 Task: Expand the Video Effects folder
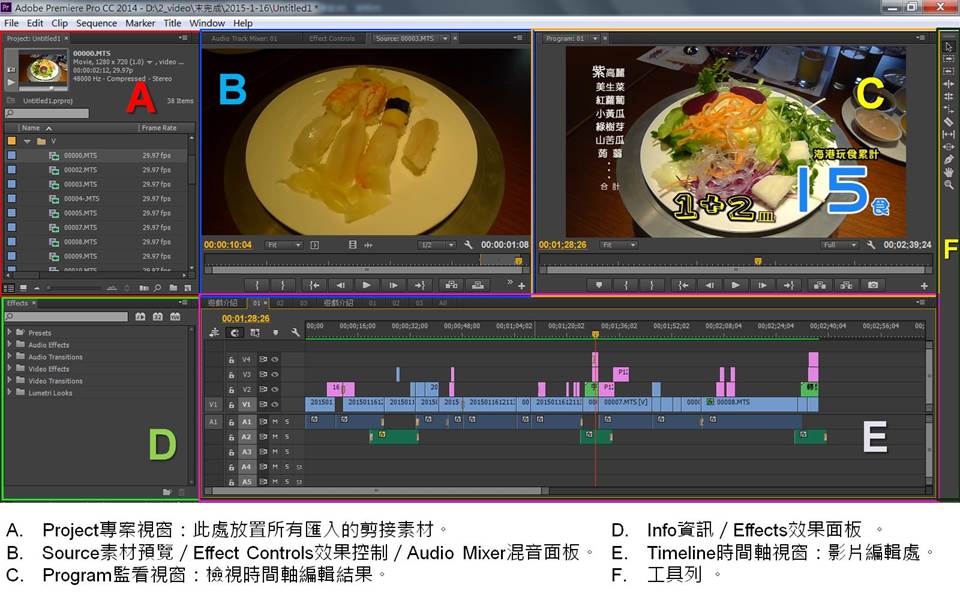click(9, 369)
